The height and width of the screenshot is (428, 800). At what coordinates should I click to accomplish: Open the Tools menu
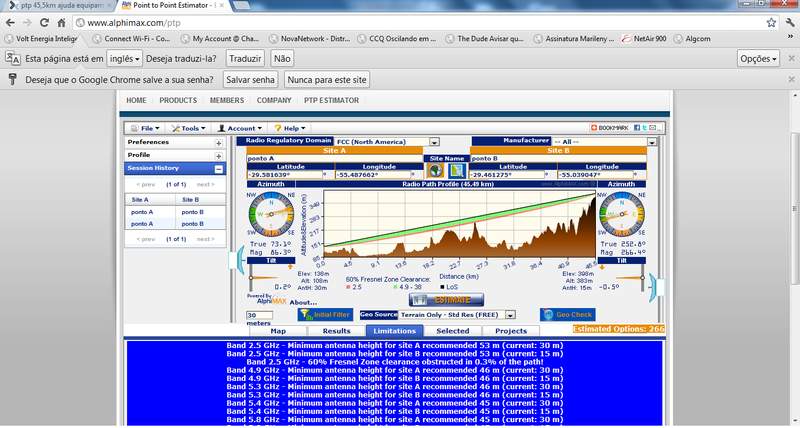pos(189,128)
